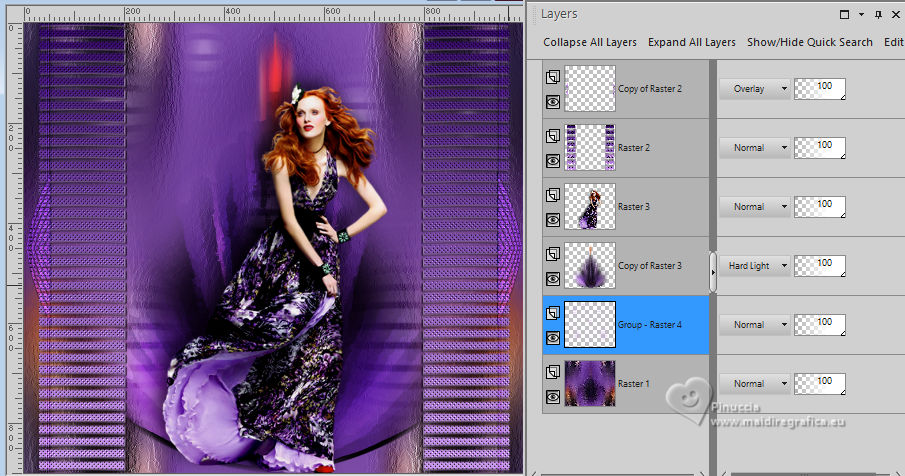Click the layer type icon for Copy of Raster 2
The height and width of the screenshot is (476, 905).
552,77
